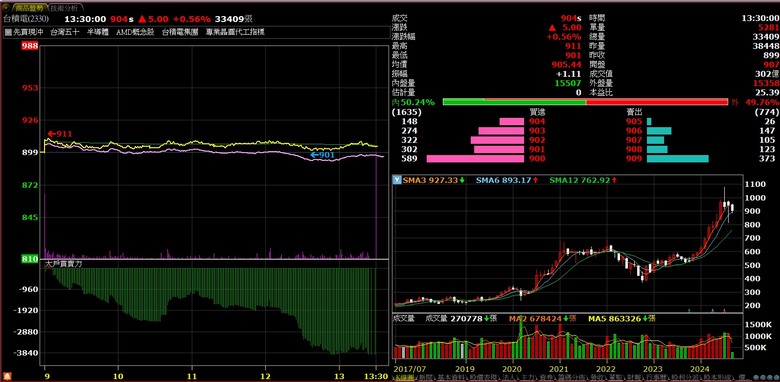Click the 外盤量 15358 value
This screenshot has height=382, width=780.
click(x=766, y=84)
